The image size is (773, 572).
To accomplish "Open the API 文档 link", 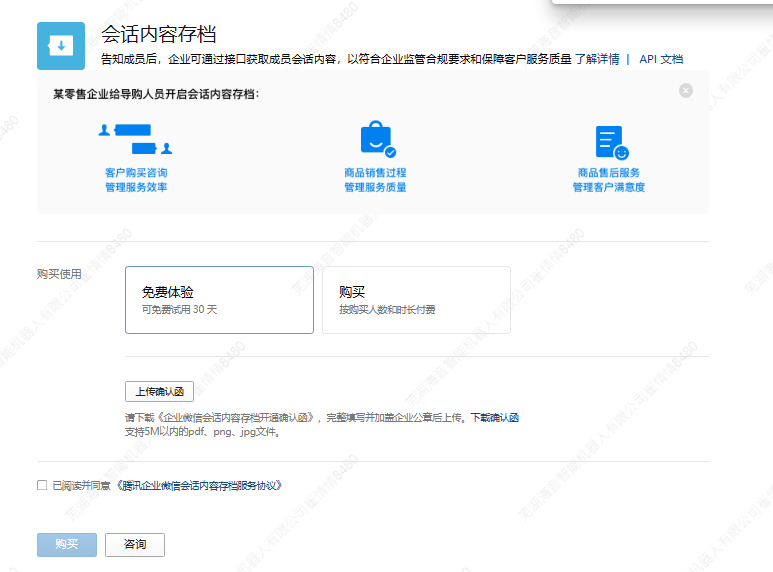I will pos(661,59).
